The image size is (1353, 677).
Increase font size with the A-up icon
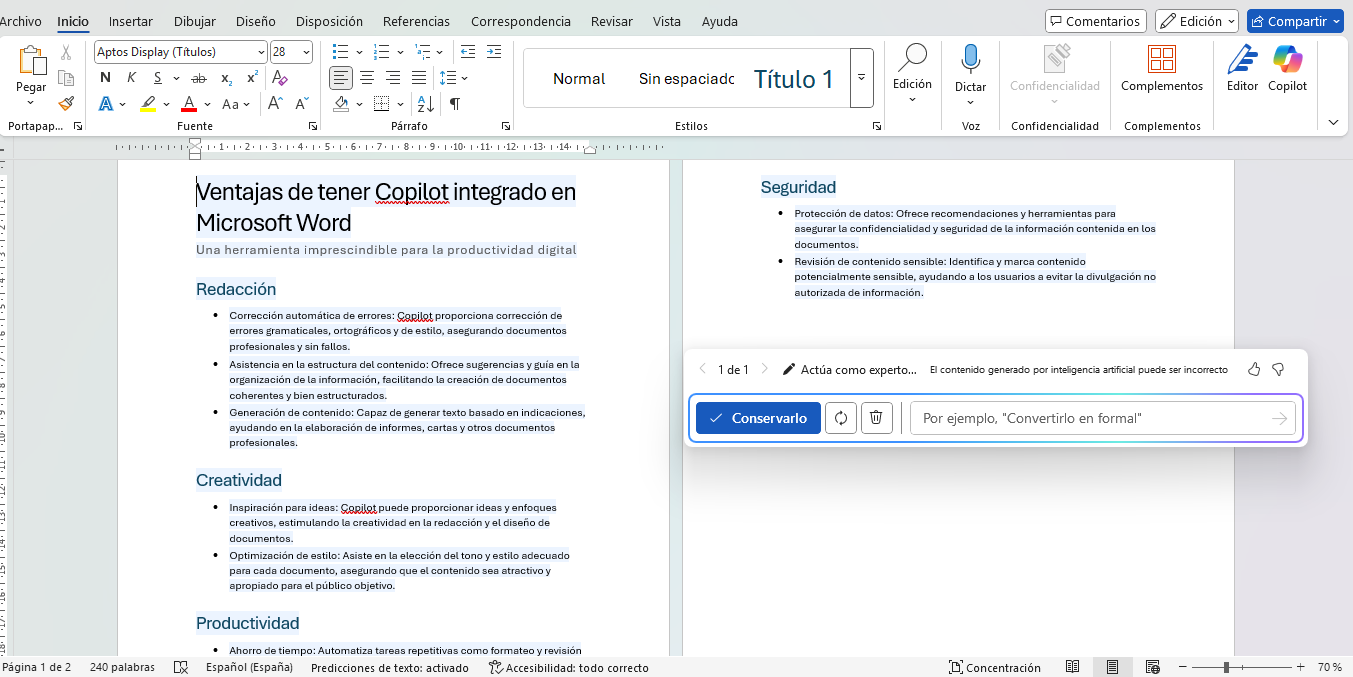276,104
